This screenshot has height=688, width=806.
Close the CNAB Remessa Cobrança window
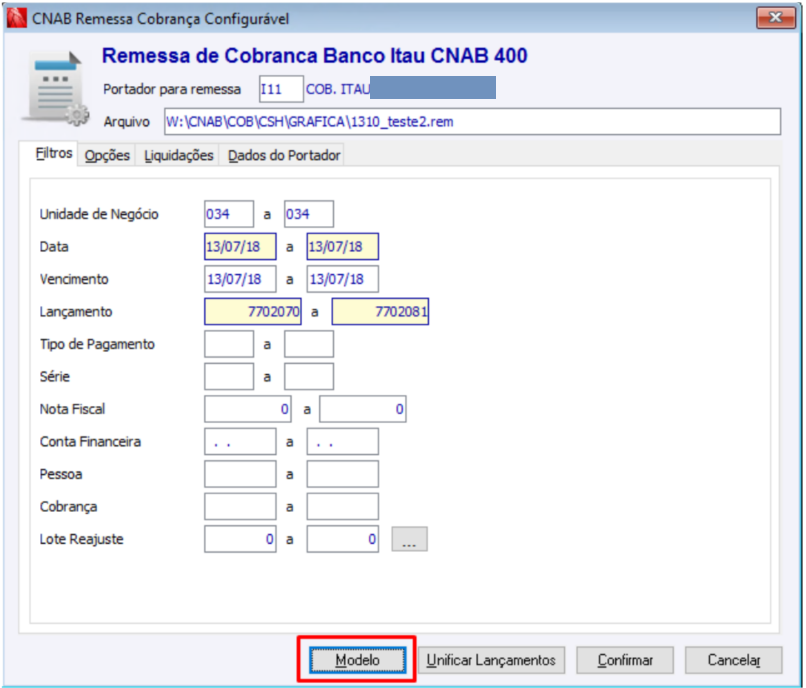(775, 17)
